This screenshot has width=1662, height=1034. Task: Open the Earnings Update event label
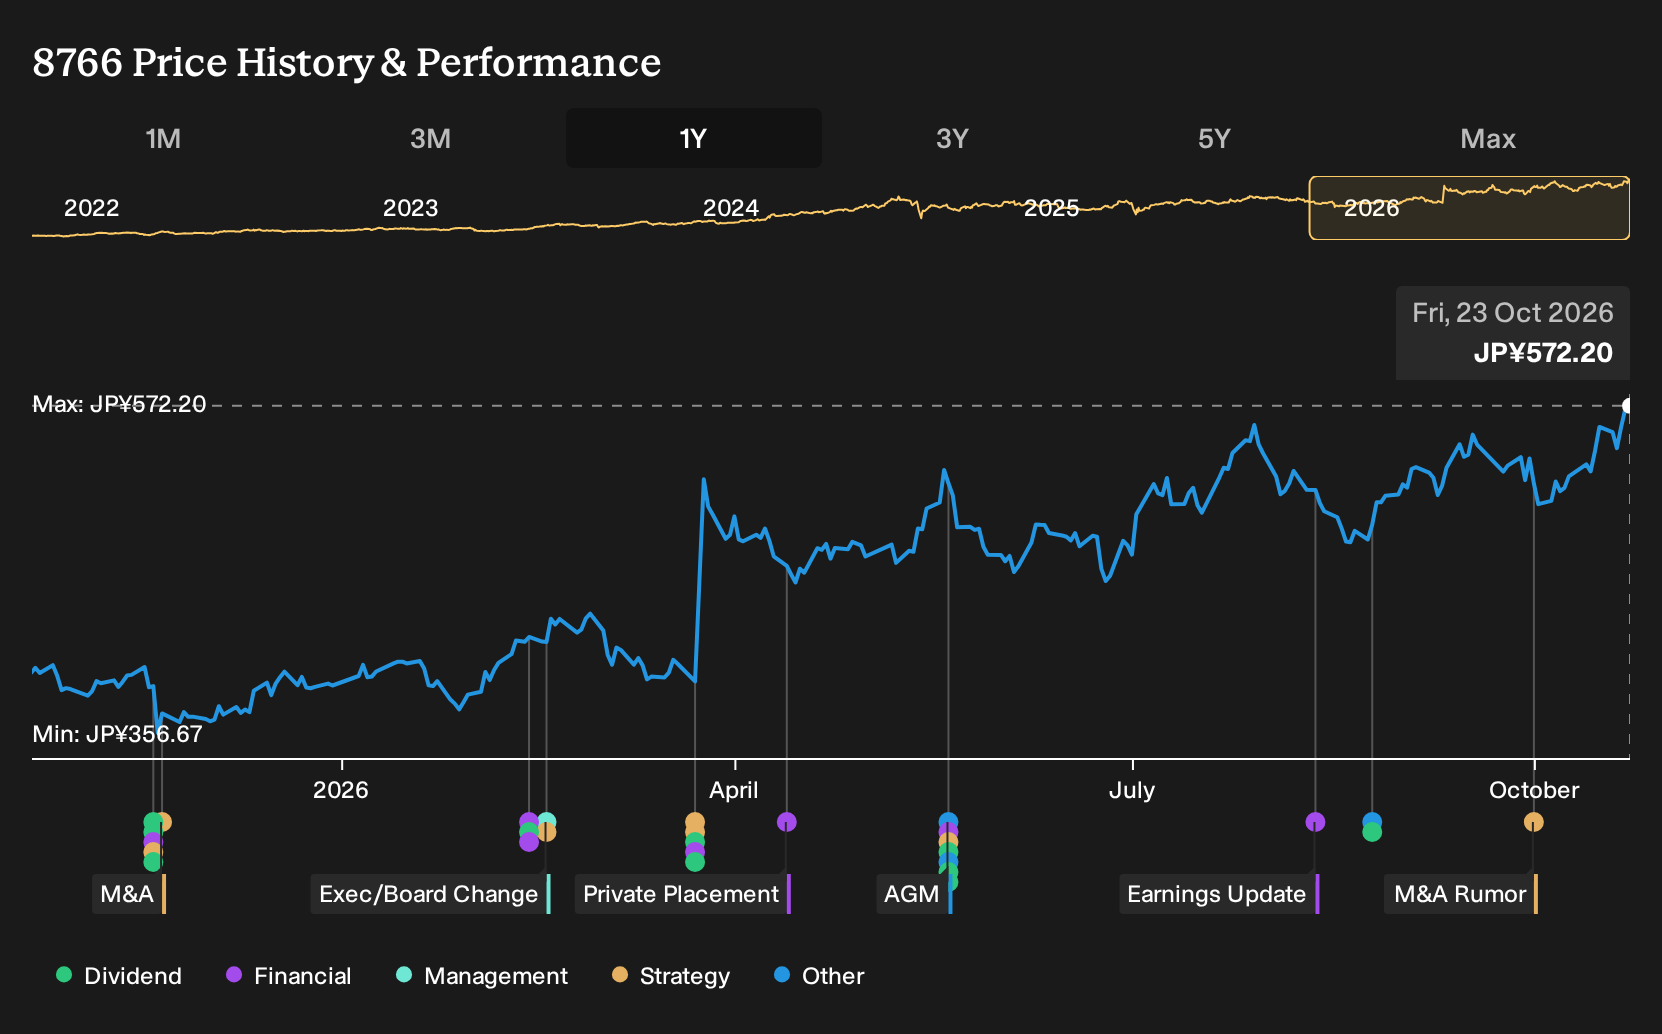coord(1219,894)
